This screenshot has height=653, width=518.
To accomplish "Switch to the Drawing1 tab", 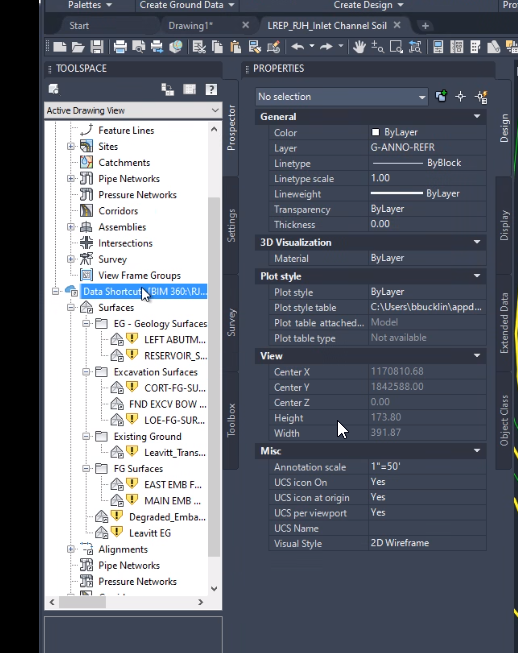I will (x=190, y=26).
